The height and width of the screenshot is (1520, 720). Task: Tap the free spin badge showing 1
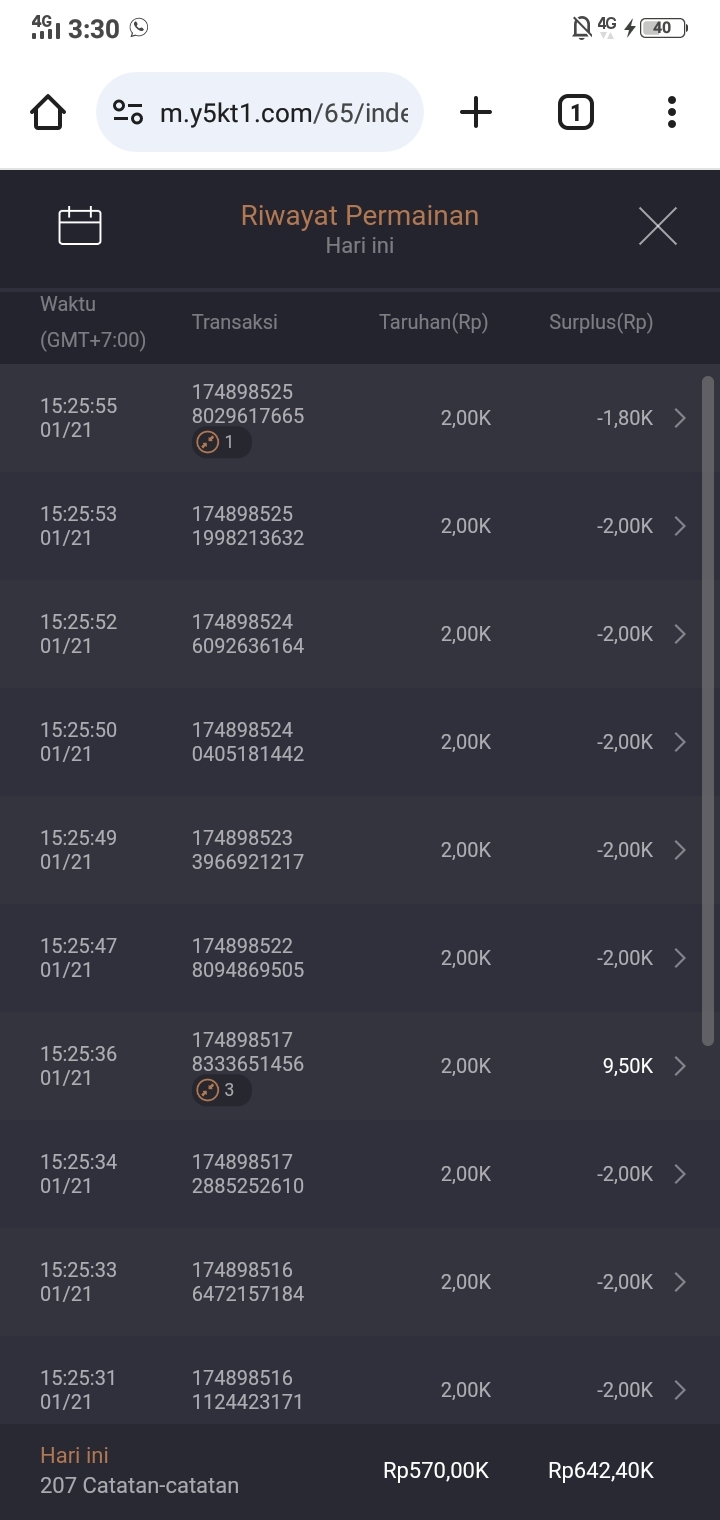pos(221,442)
